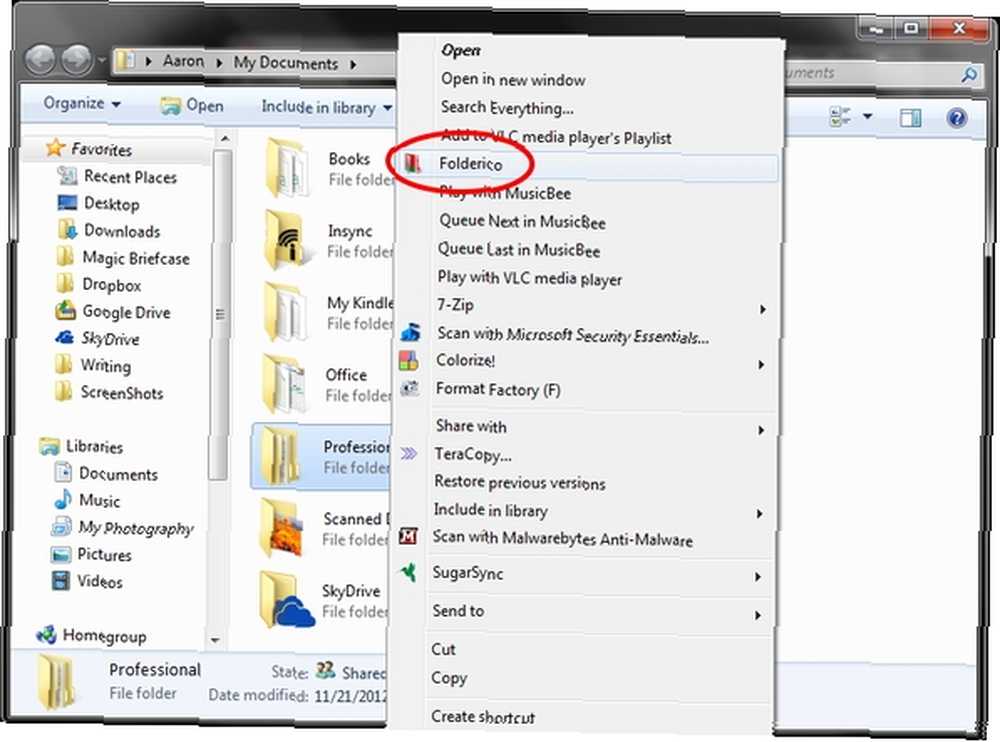The height and width of the screenshot is (742, 1000).
Task: Expand the Colorize! submenu arrow
Action: point(761,364)
